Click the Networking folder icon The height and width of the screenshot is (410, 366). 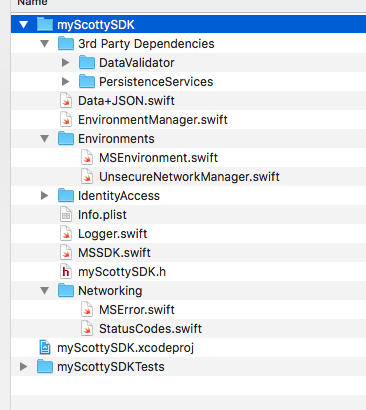[x=66, y=291]
